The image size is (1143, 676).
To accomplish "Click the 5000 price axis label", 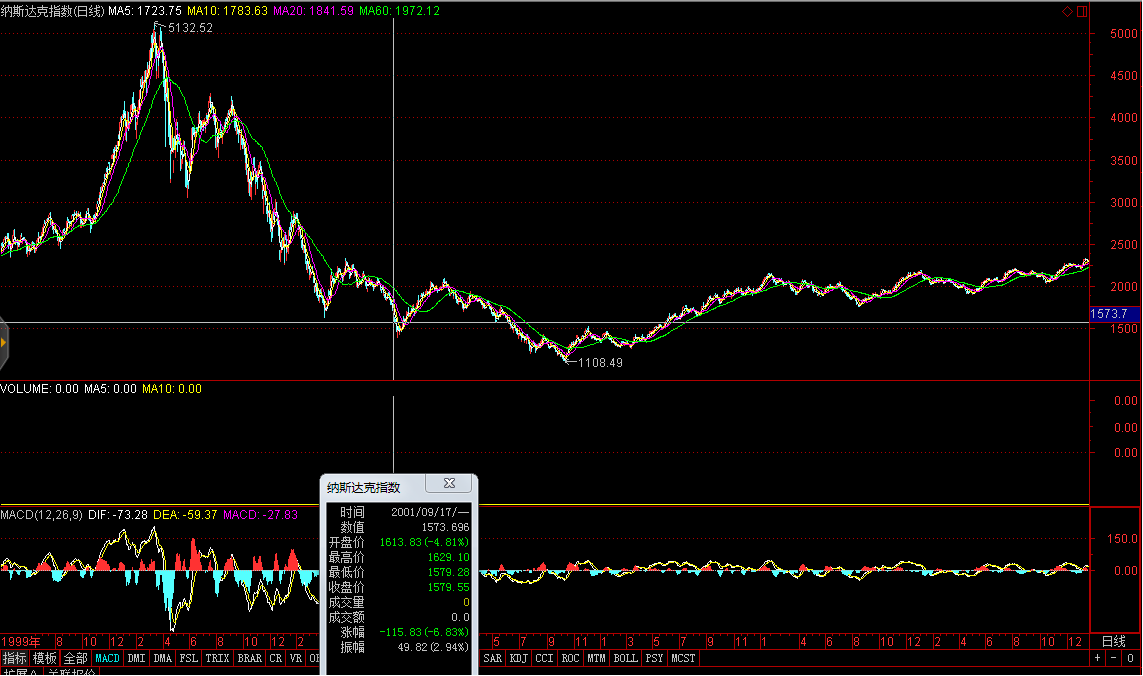I will pyautogui.click(x=1123, y=34).
